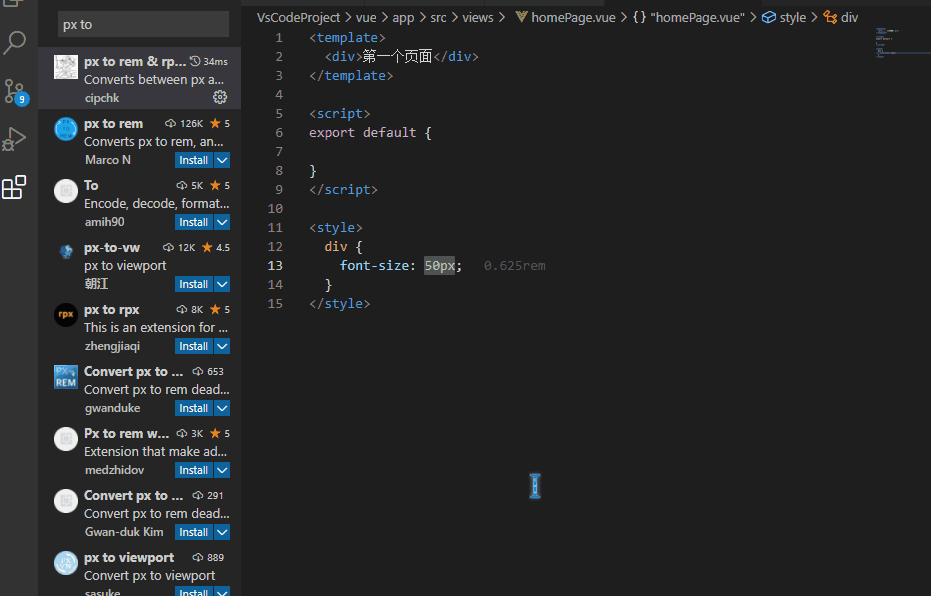This screenshot has height=596, width=931.
Task: Open Install dropdown arrow for px-to-vw
Action: [222, 284]
